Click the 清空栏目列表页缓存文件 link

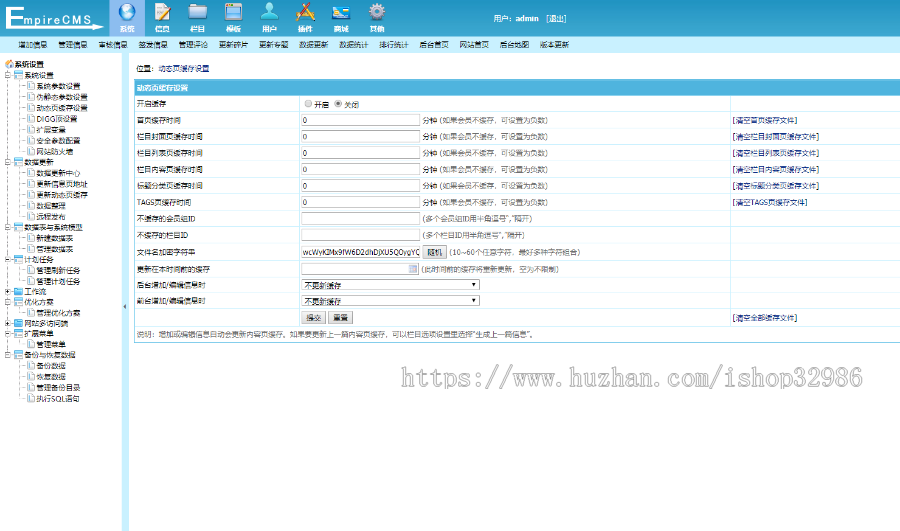775,153
